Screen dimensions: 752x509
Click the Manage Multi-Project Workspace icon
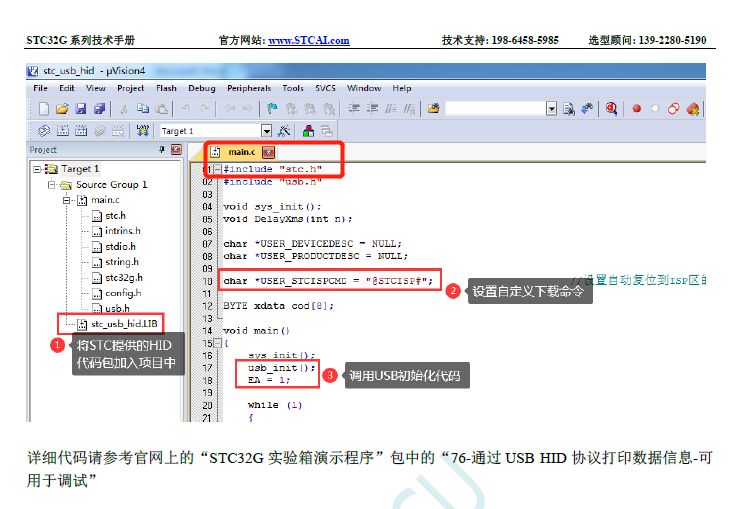327,130
